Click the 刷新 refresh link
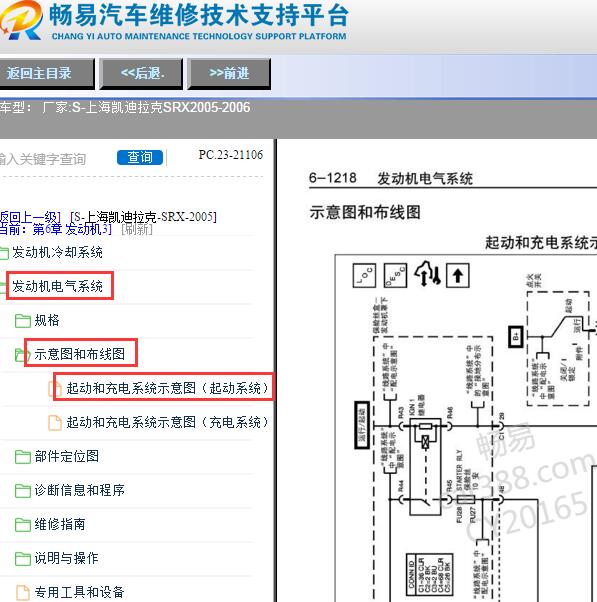The width and height of the screenshot is (597, 602). point(137,230)
